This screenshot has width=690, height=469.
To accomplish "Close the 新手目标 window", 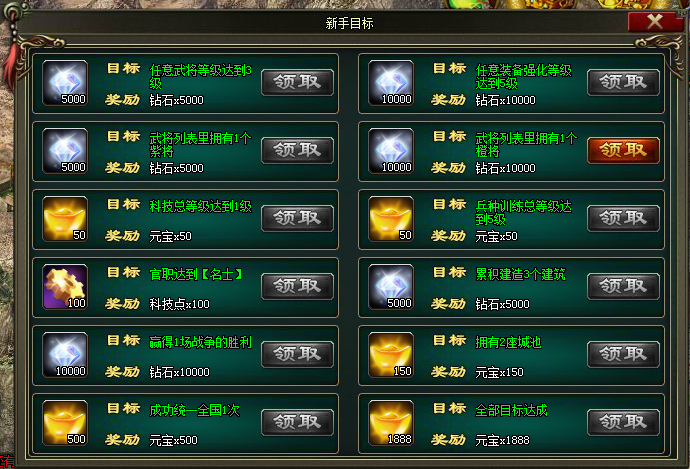I will 655,21.
